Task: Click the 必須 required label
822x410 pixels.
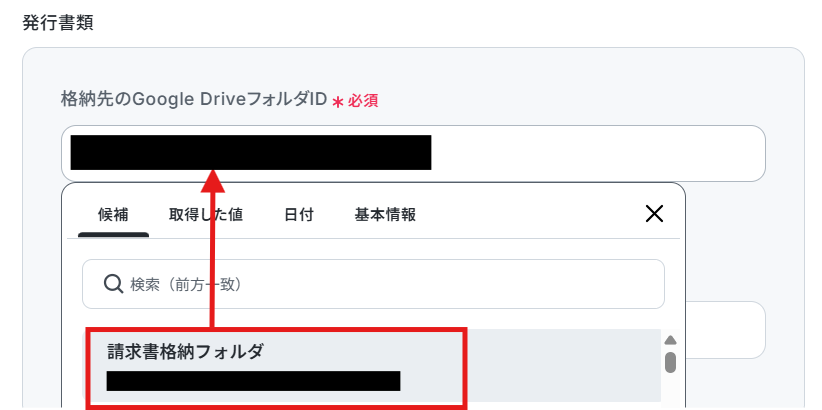Action: (363, 101)
